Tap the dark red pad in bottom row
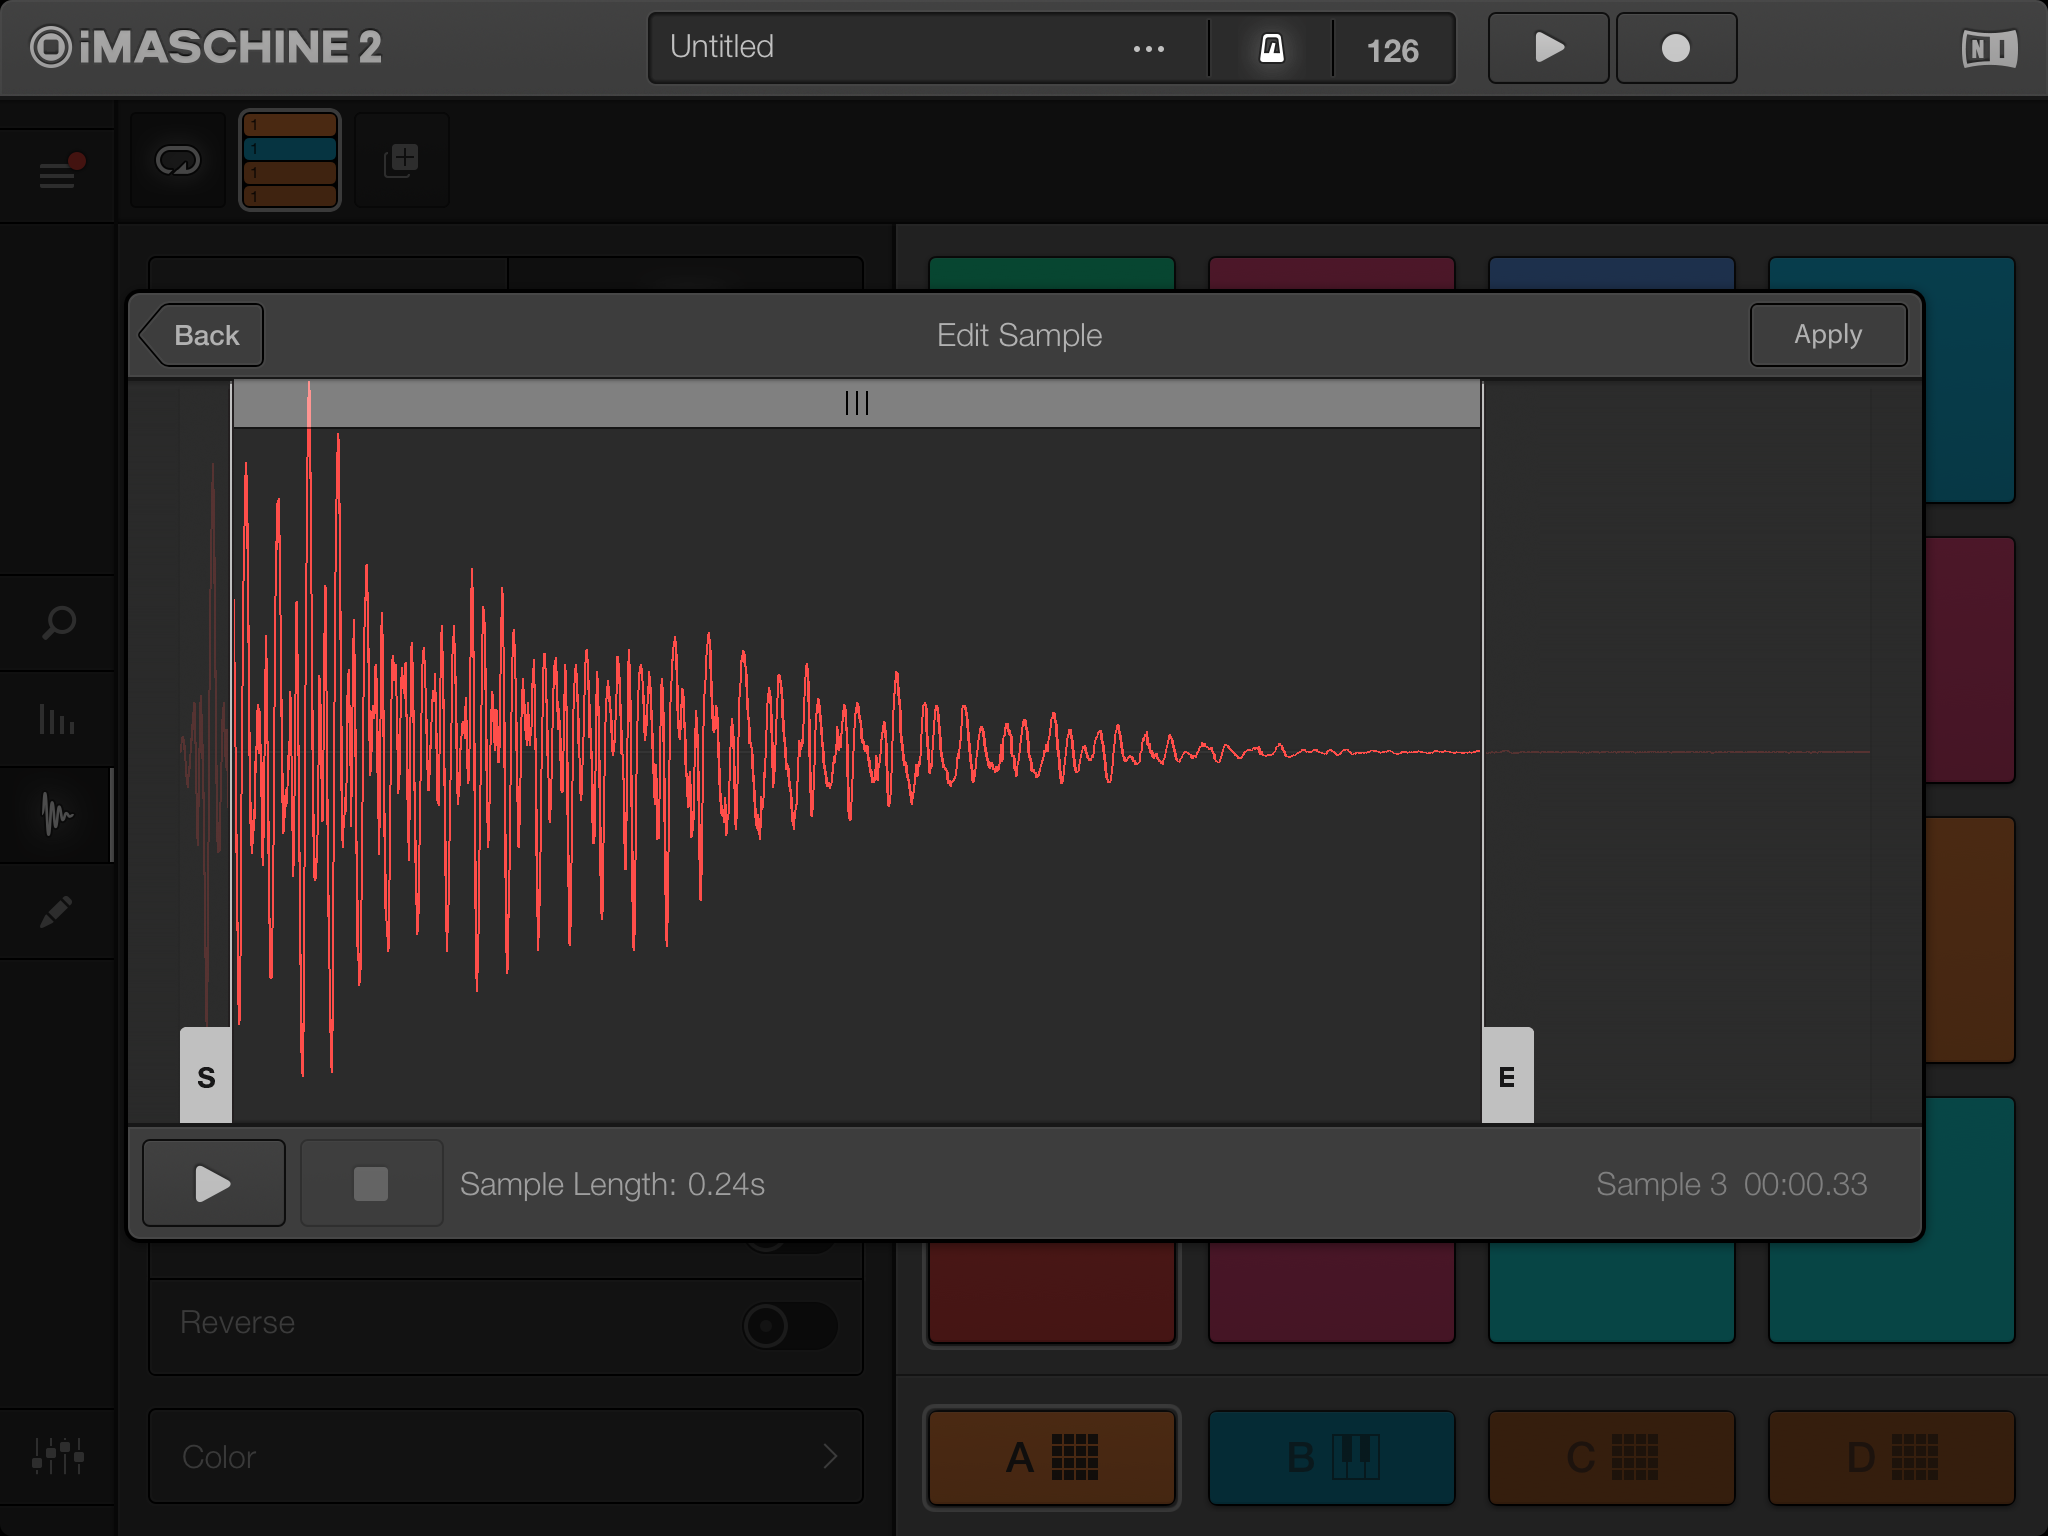The width and height of the screenshot is (2048, 1536). pos(1052,1292)
